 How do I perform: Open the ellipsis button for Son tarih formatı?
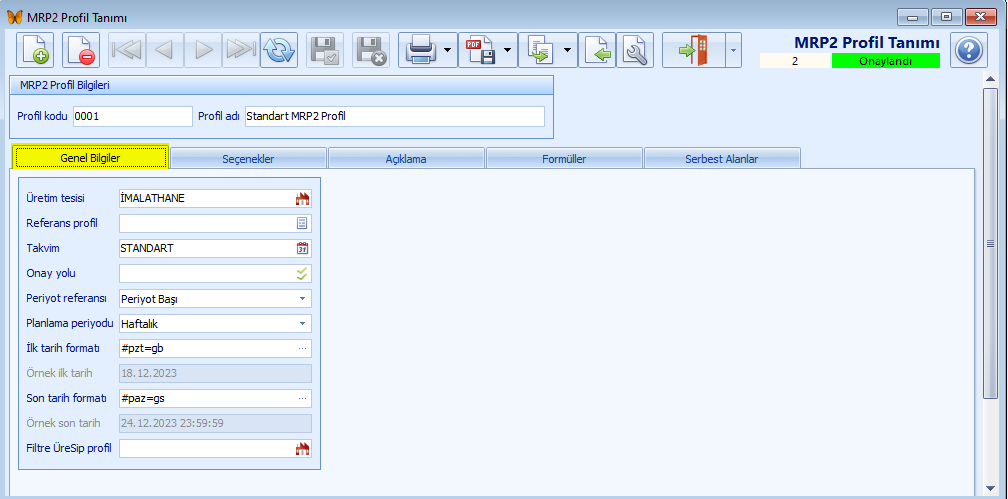[302, 399]
